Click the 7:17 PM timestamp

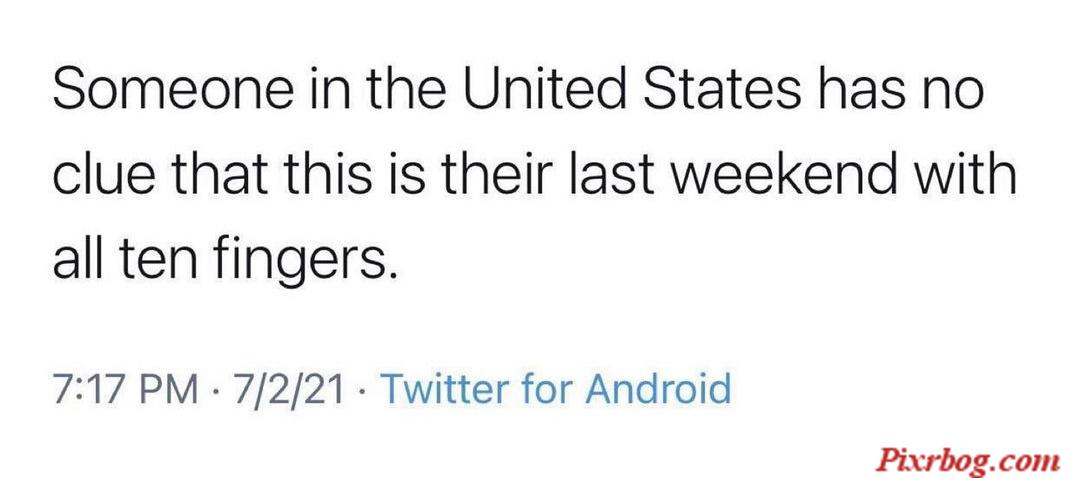[x=125, y=390]
